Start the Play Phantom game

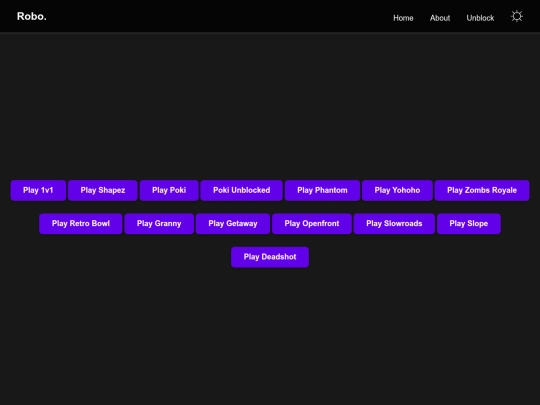322,190
